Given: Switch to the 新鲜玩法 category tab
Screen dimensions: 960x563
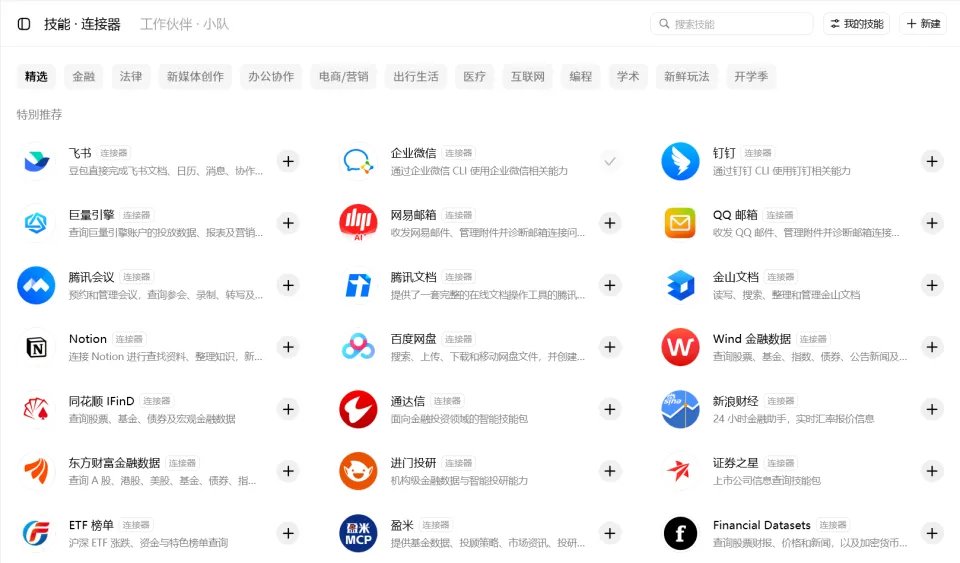Looking at the screenshot, I should point(687,76).
